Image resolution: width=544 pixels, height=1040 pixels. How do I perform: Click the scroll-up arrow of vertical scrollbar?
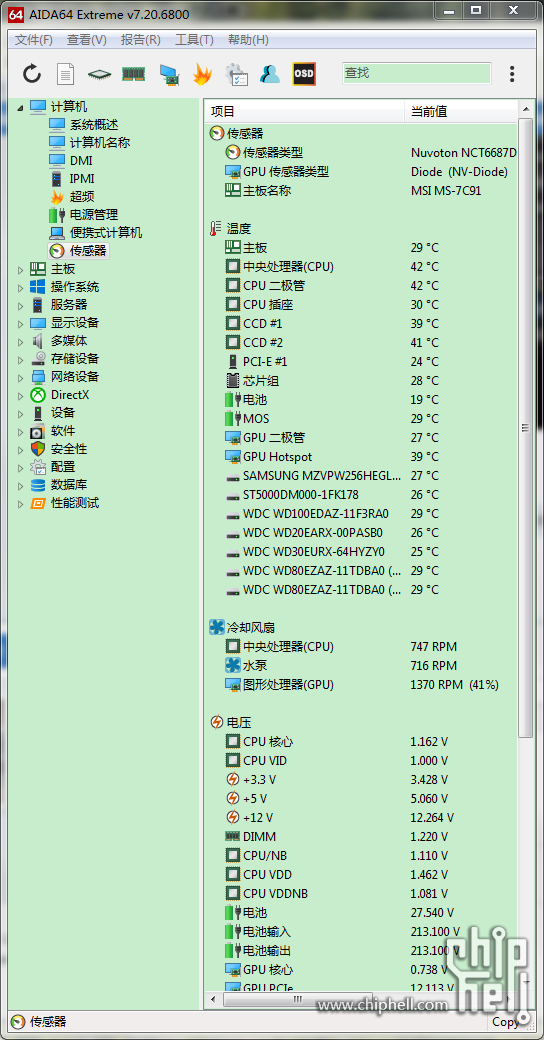525,109
